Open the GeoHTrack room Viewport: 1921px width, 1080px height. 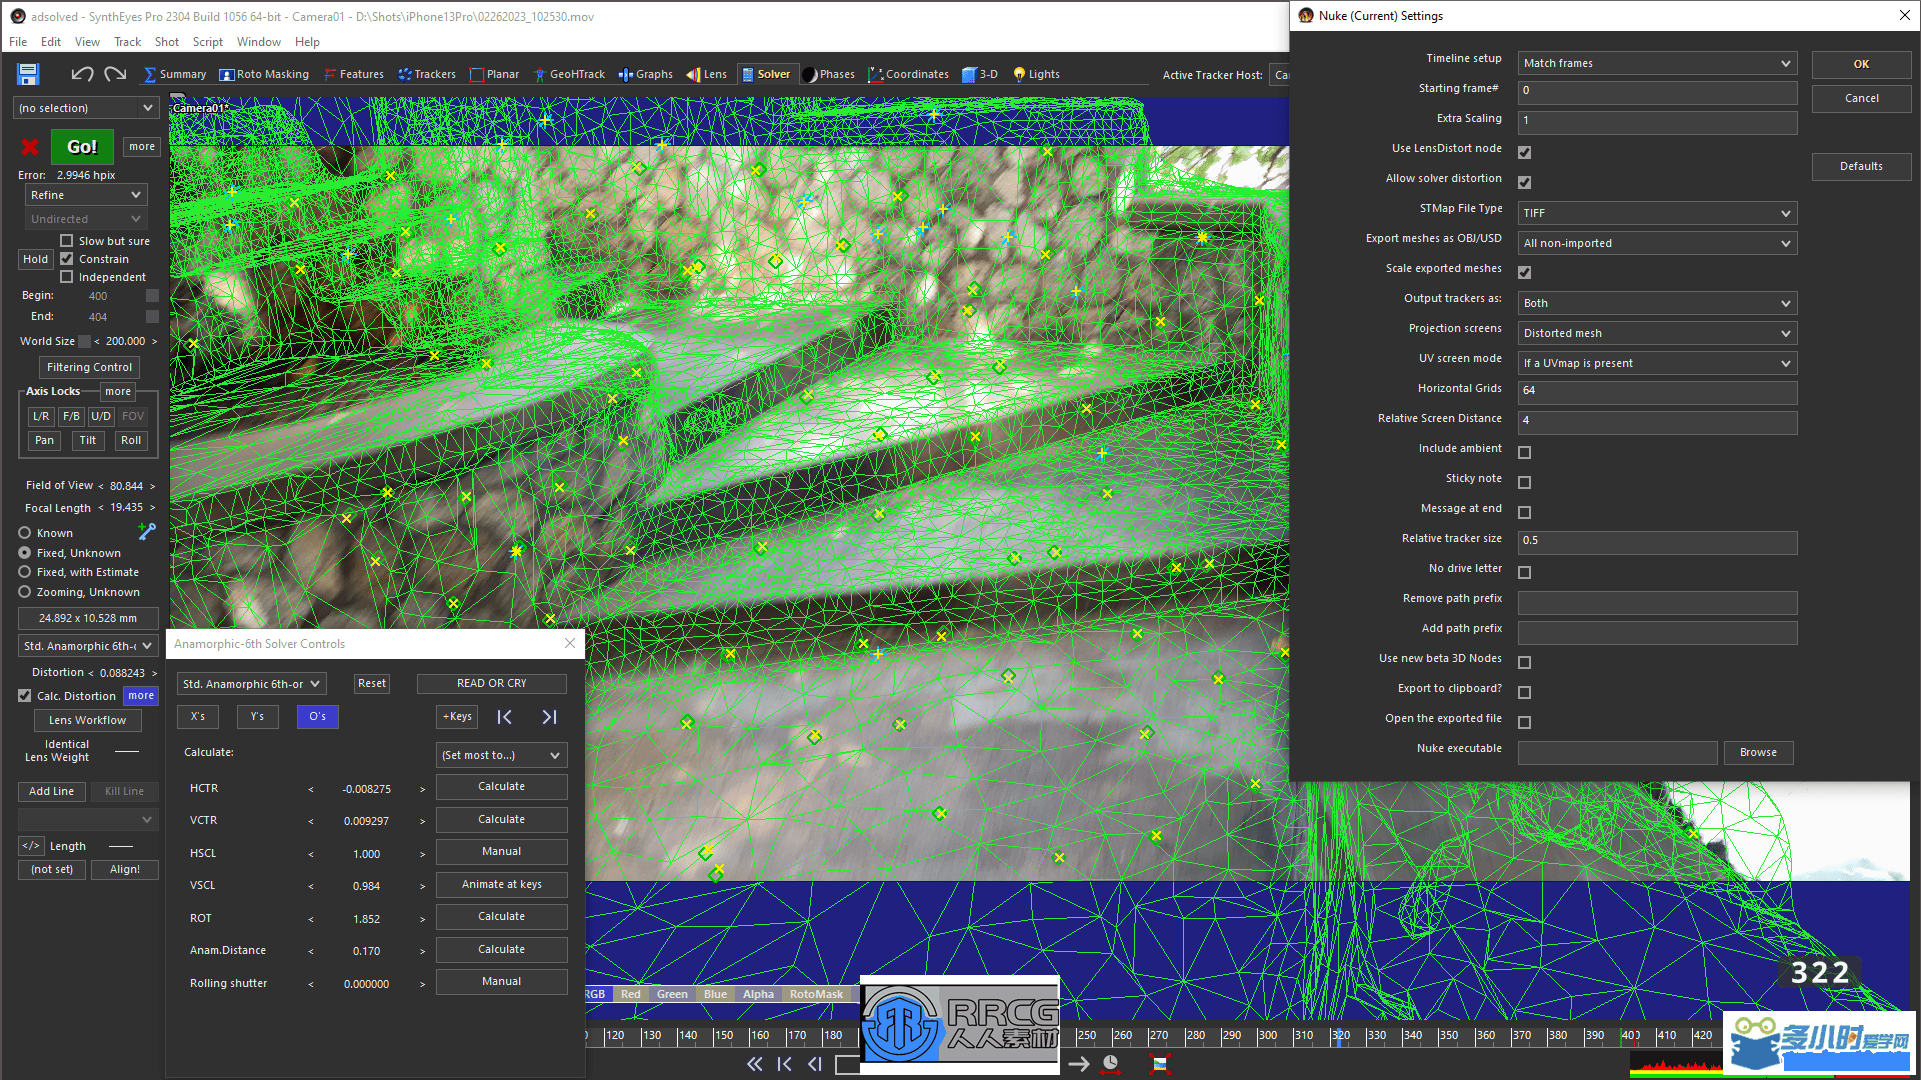[569, 74]
